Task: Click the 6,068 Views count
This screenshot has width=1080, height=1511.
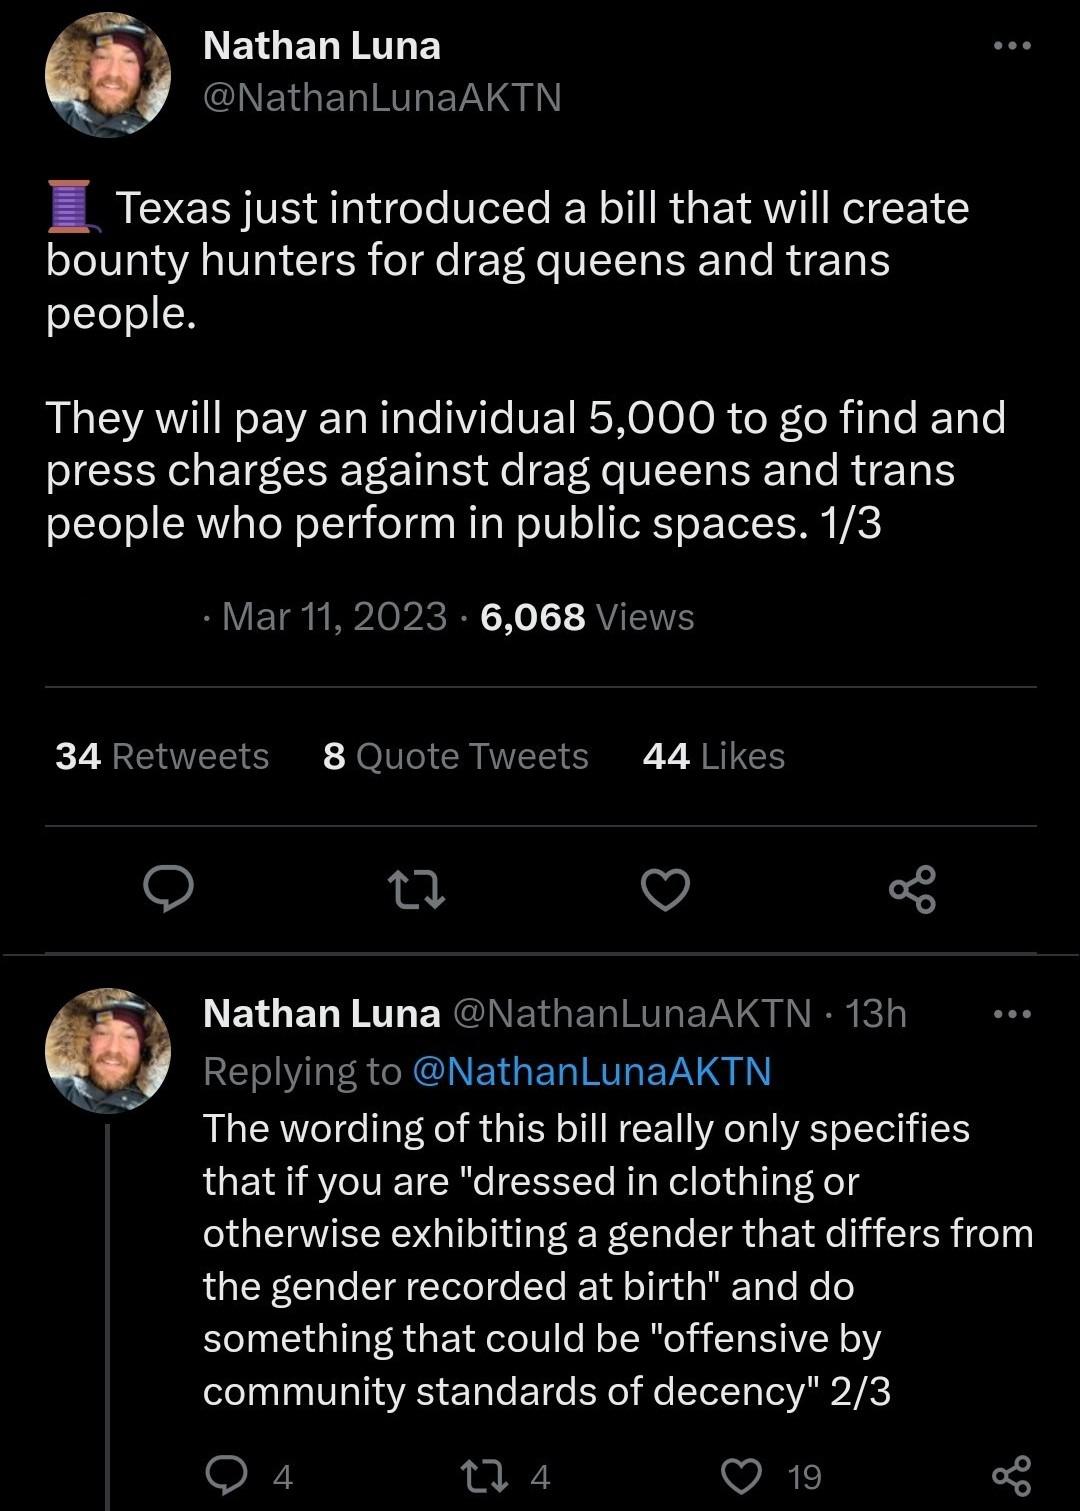Action: [587, 617]
